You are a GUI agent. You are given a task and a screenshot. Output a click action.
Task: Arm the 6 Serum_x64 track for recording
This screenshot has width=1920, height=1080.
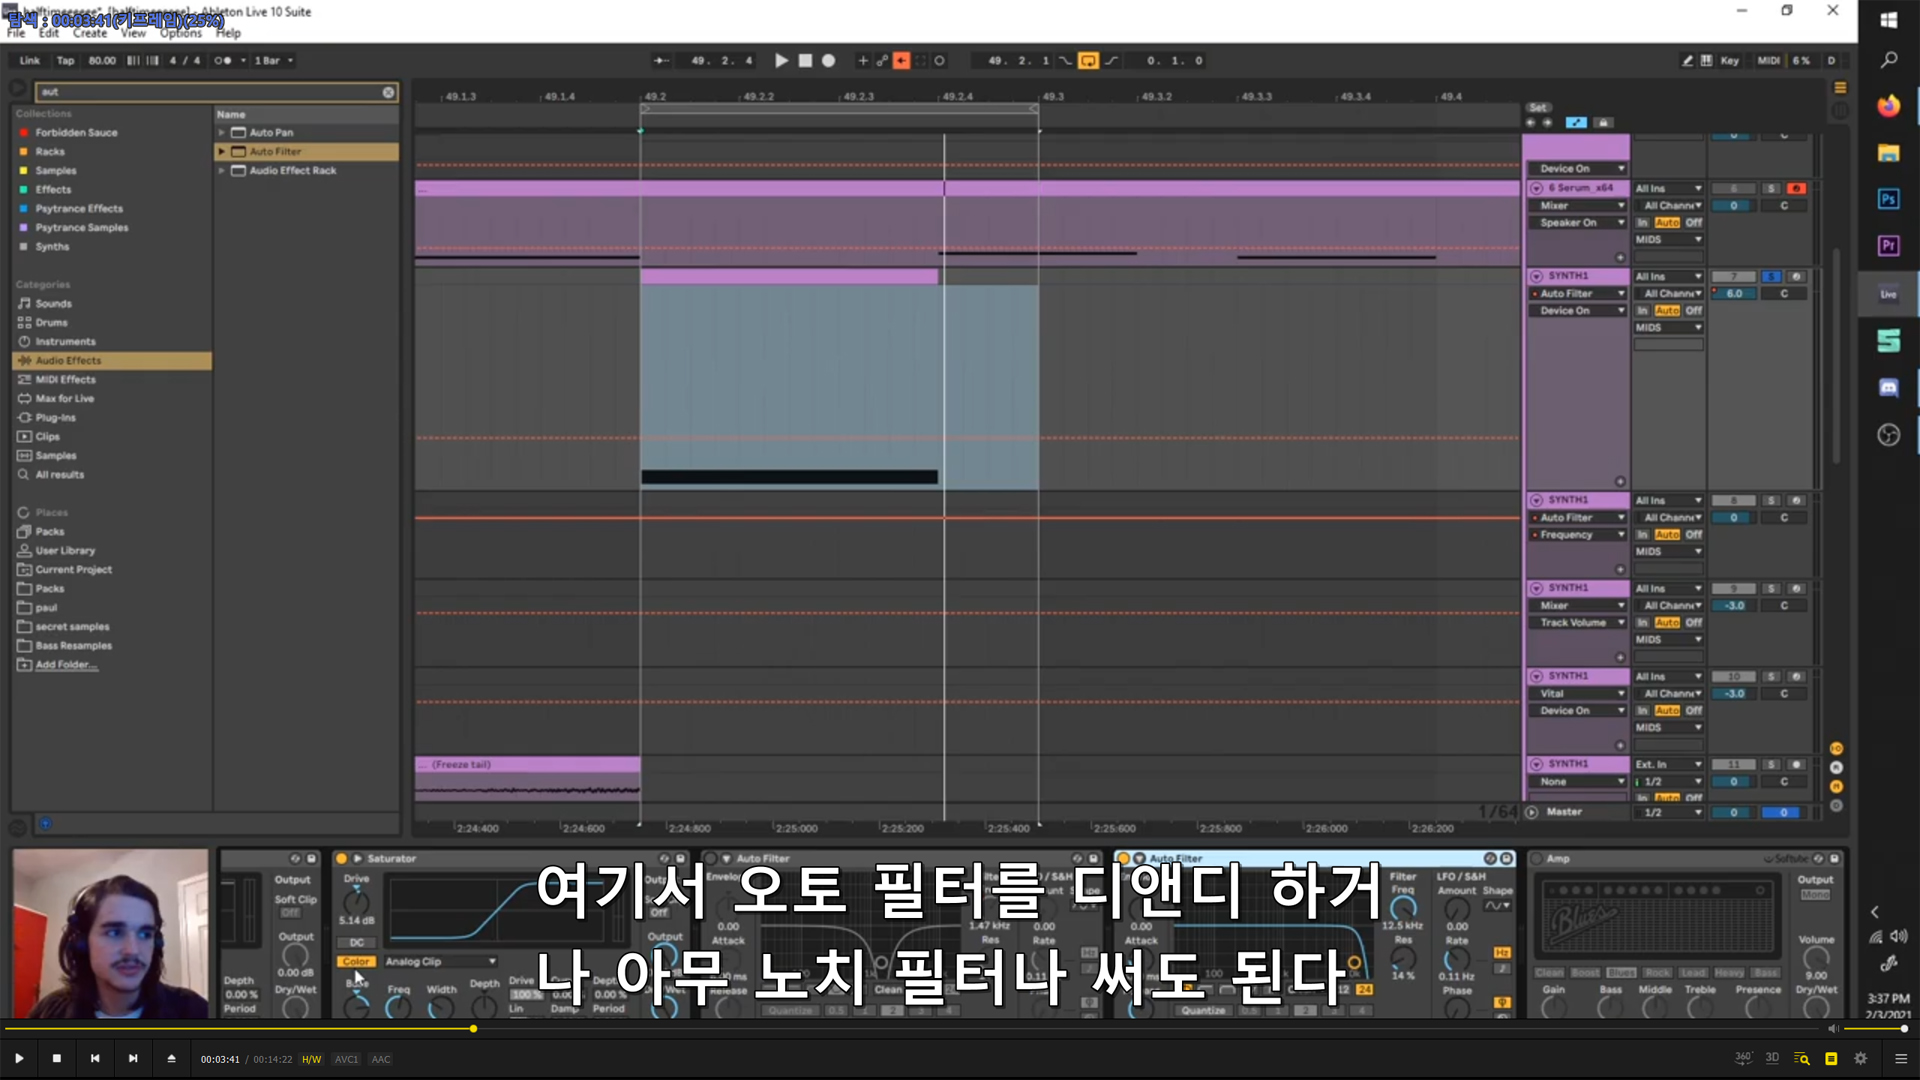(1796, 188)
